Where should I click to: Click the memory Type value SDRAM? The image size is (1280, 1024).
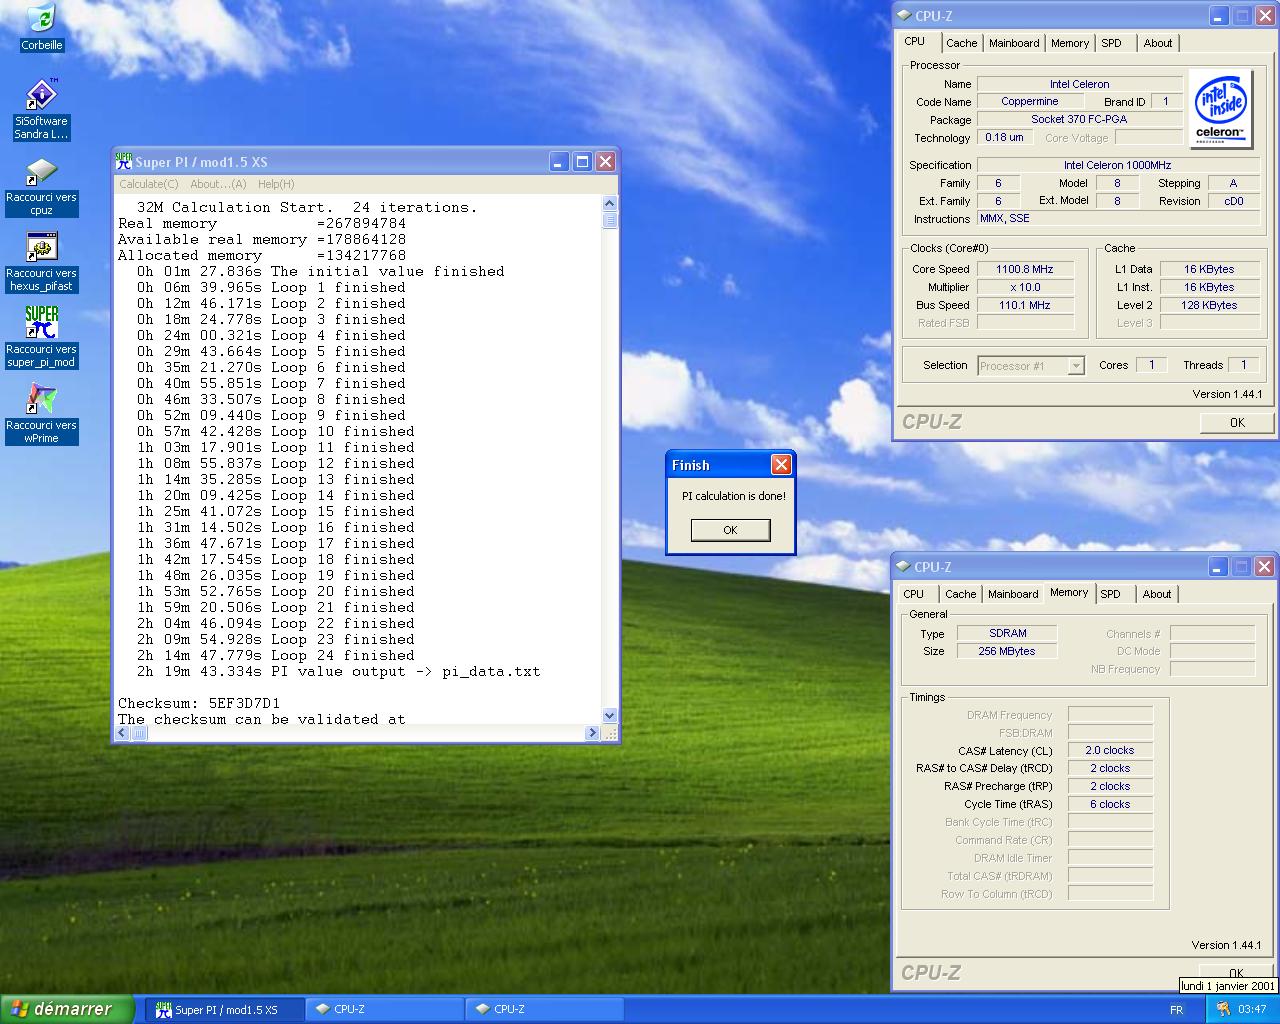(1008, 633)
